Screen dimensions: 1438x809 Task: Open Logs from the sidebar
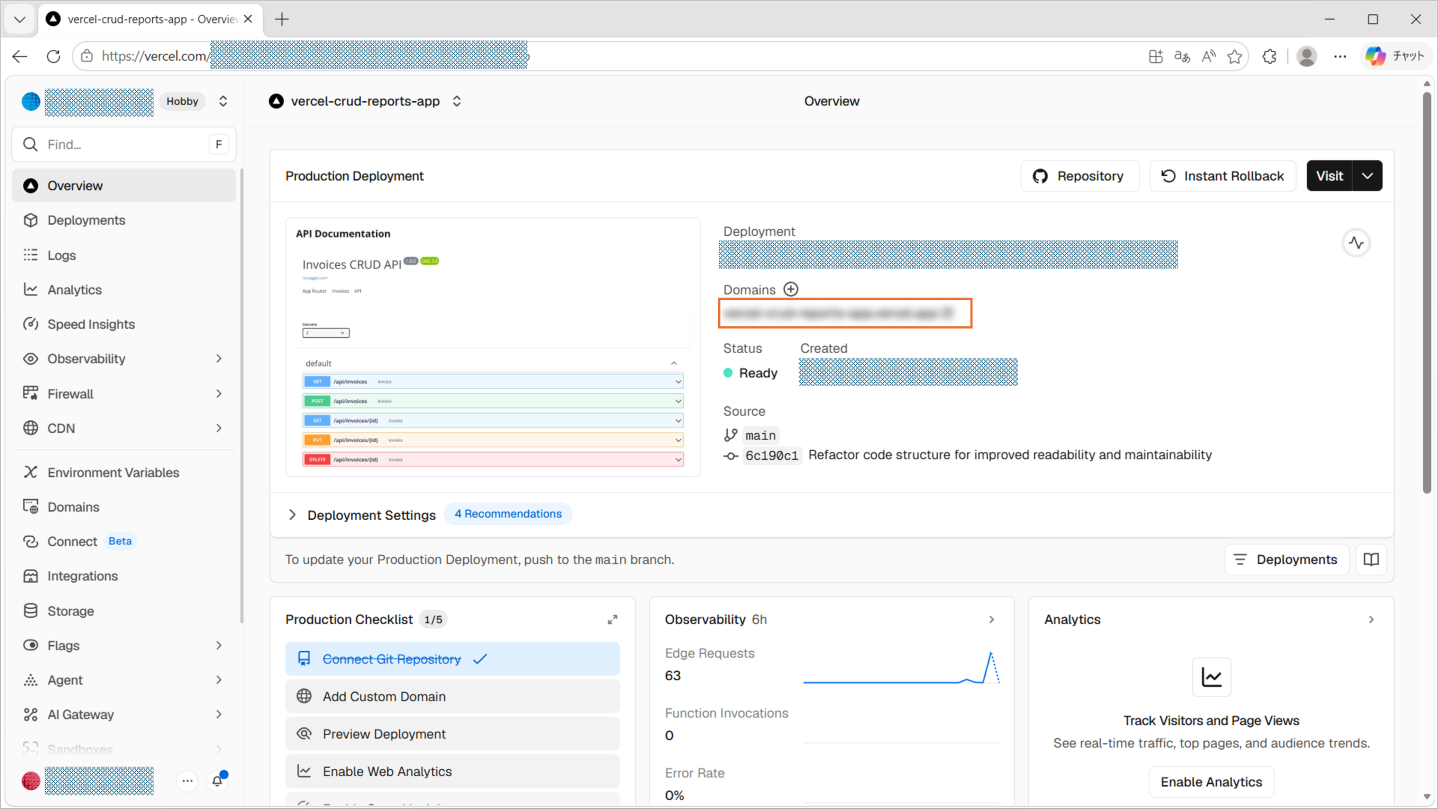coord(124,255)
